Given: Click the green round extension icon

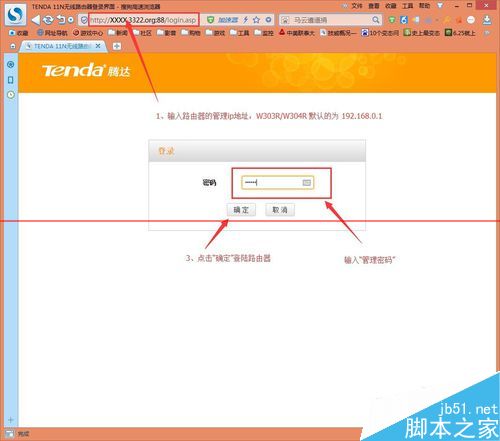Looking at the screenshot, I should coord(392,20).
